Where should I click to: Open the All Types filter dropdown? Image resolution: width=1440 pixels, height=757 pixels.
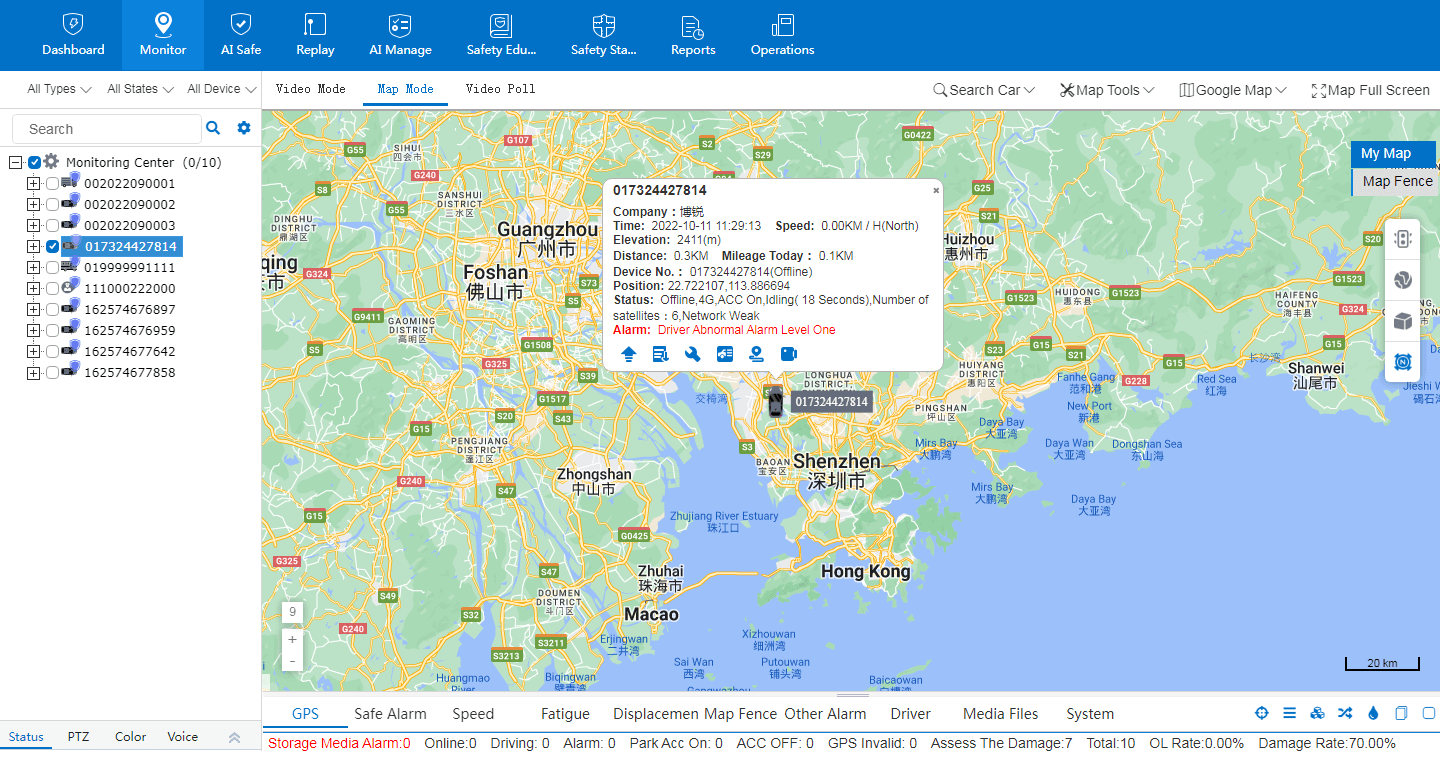(59, 89)
